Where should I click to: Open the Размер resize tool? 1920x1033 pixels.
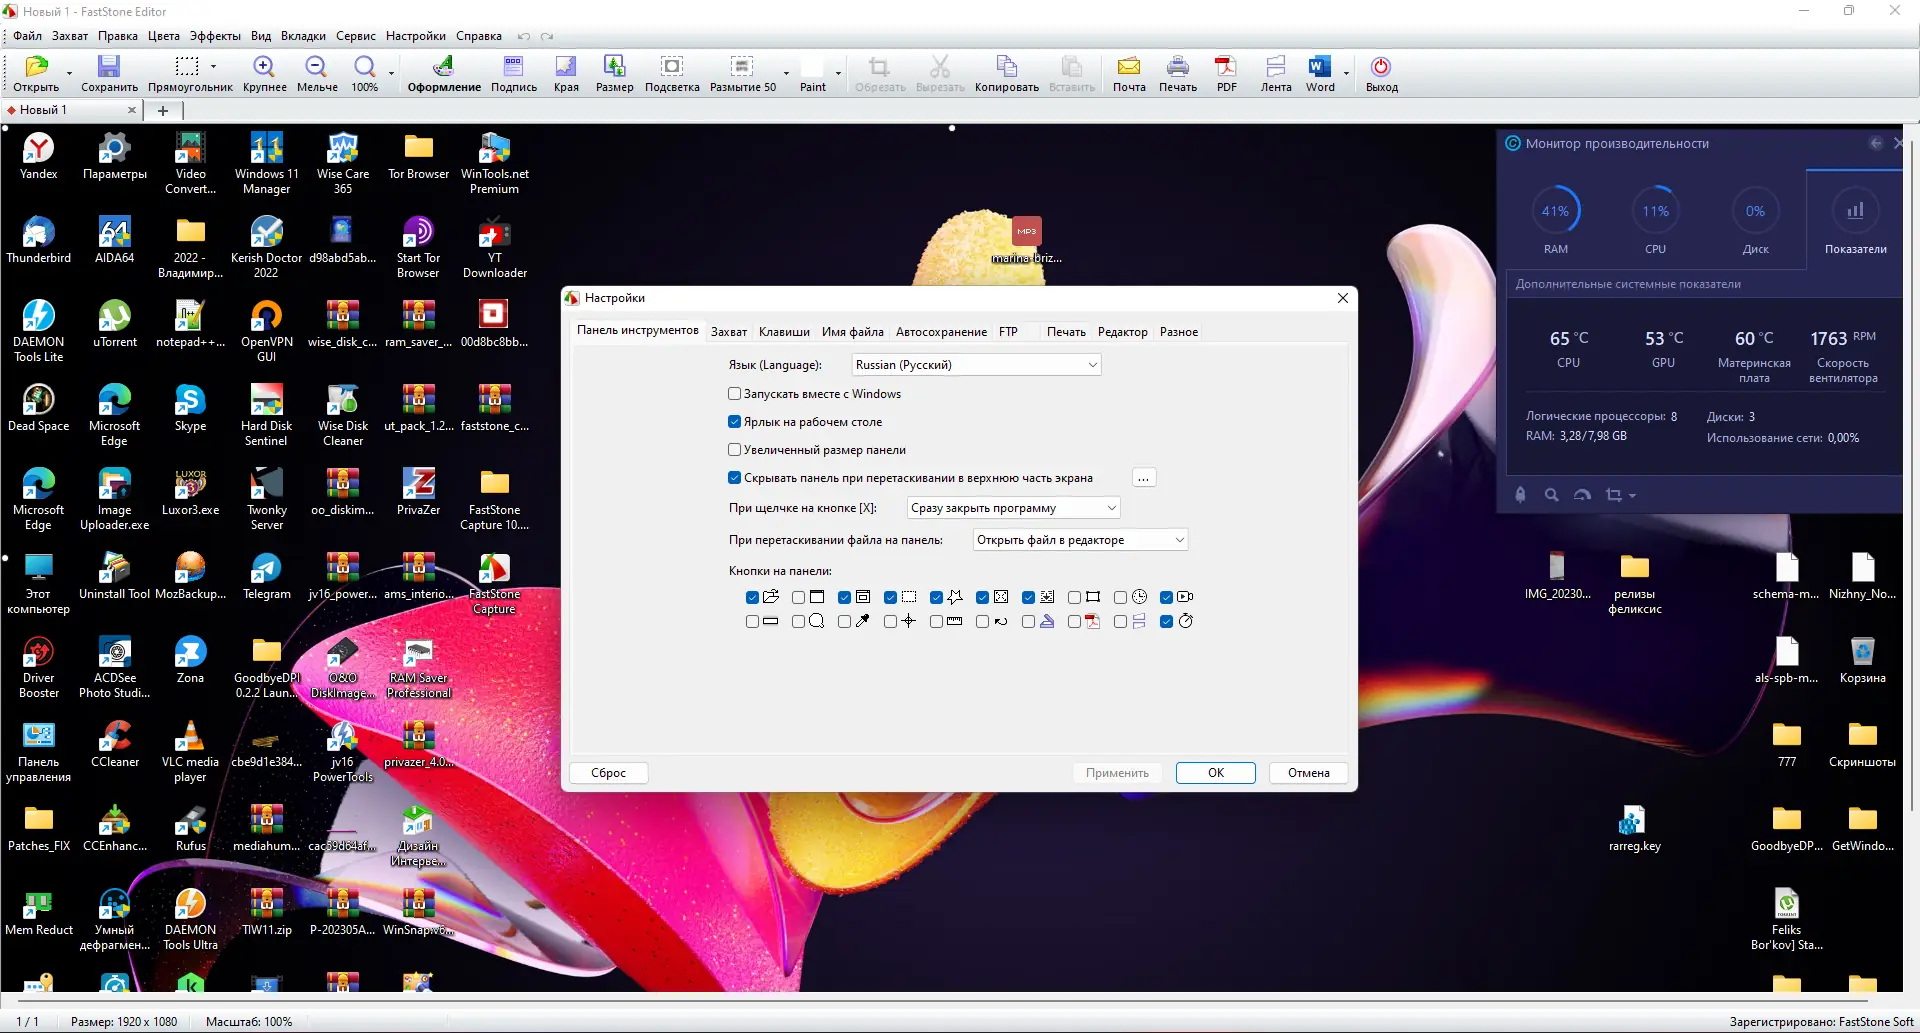[x=614, y=73]
